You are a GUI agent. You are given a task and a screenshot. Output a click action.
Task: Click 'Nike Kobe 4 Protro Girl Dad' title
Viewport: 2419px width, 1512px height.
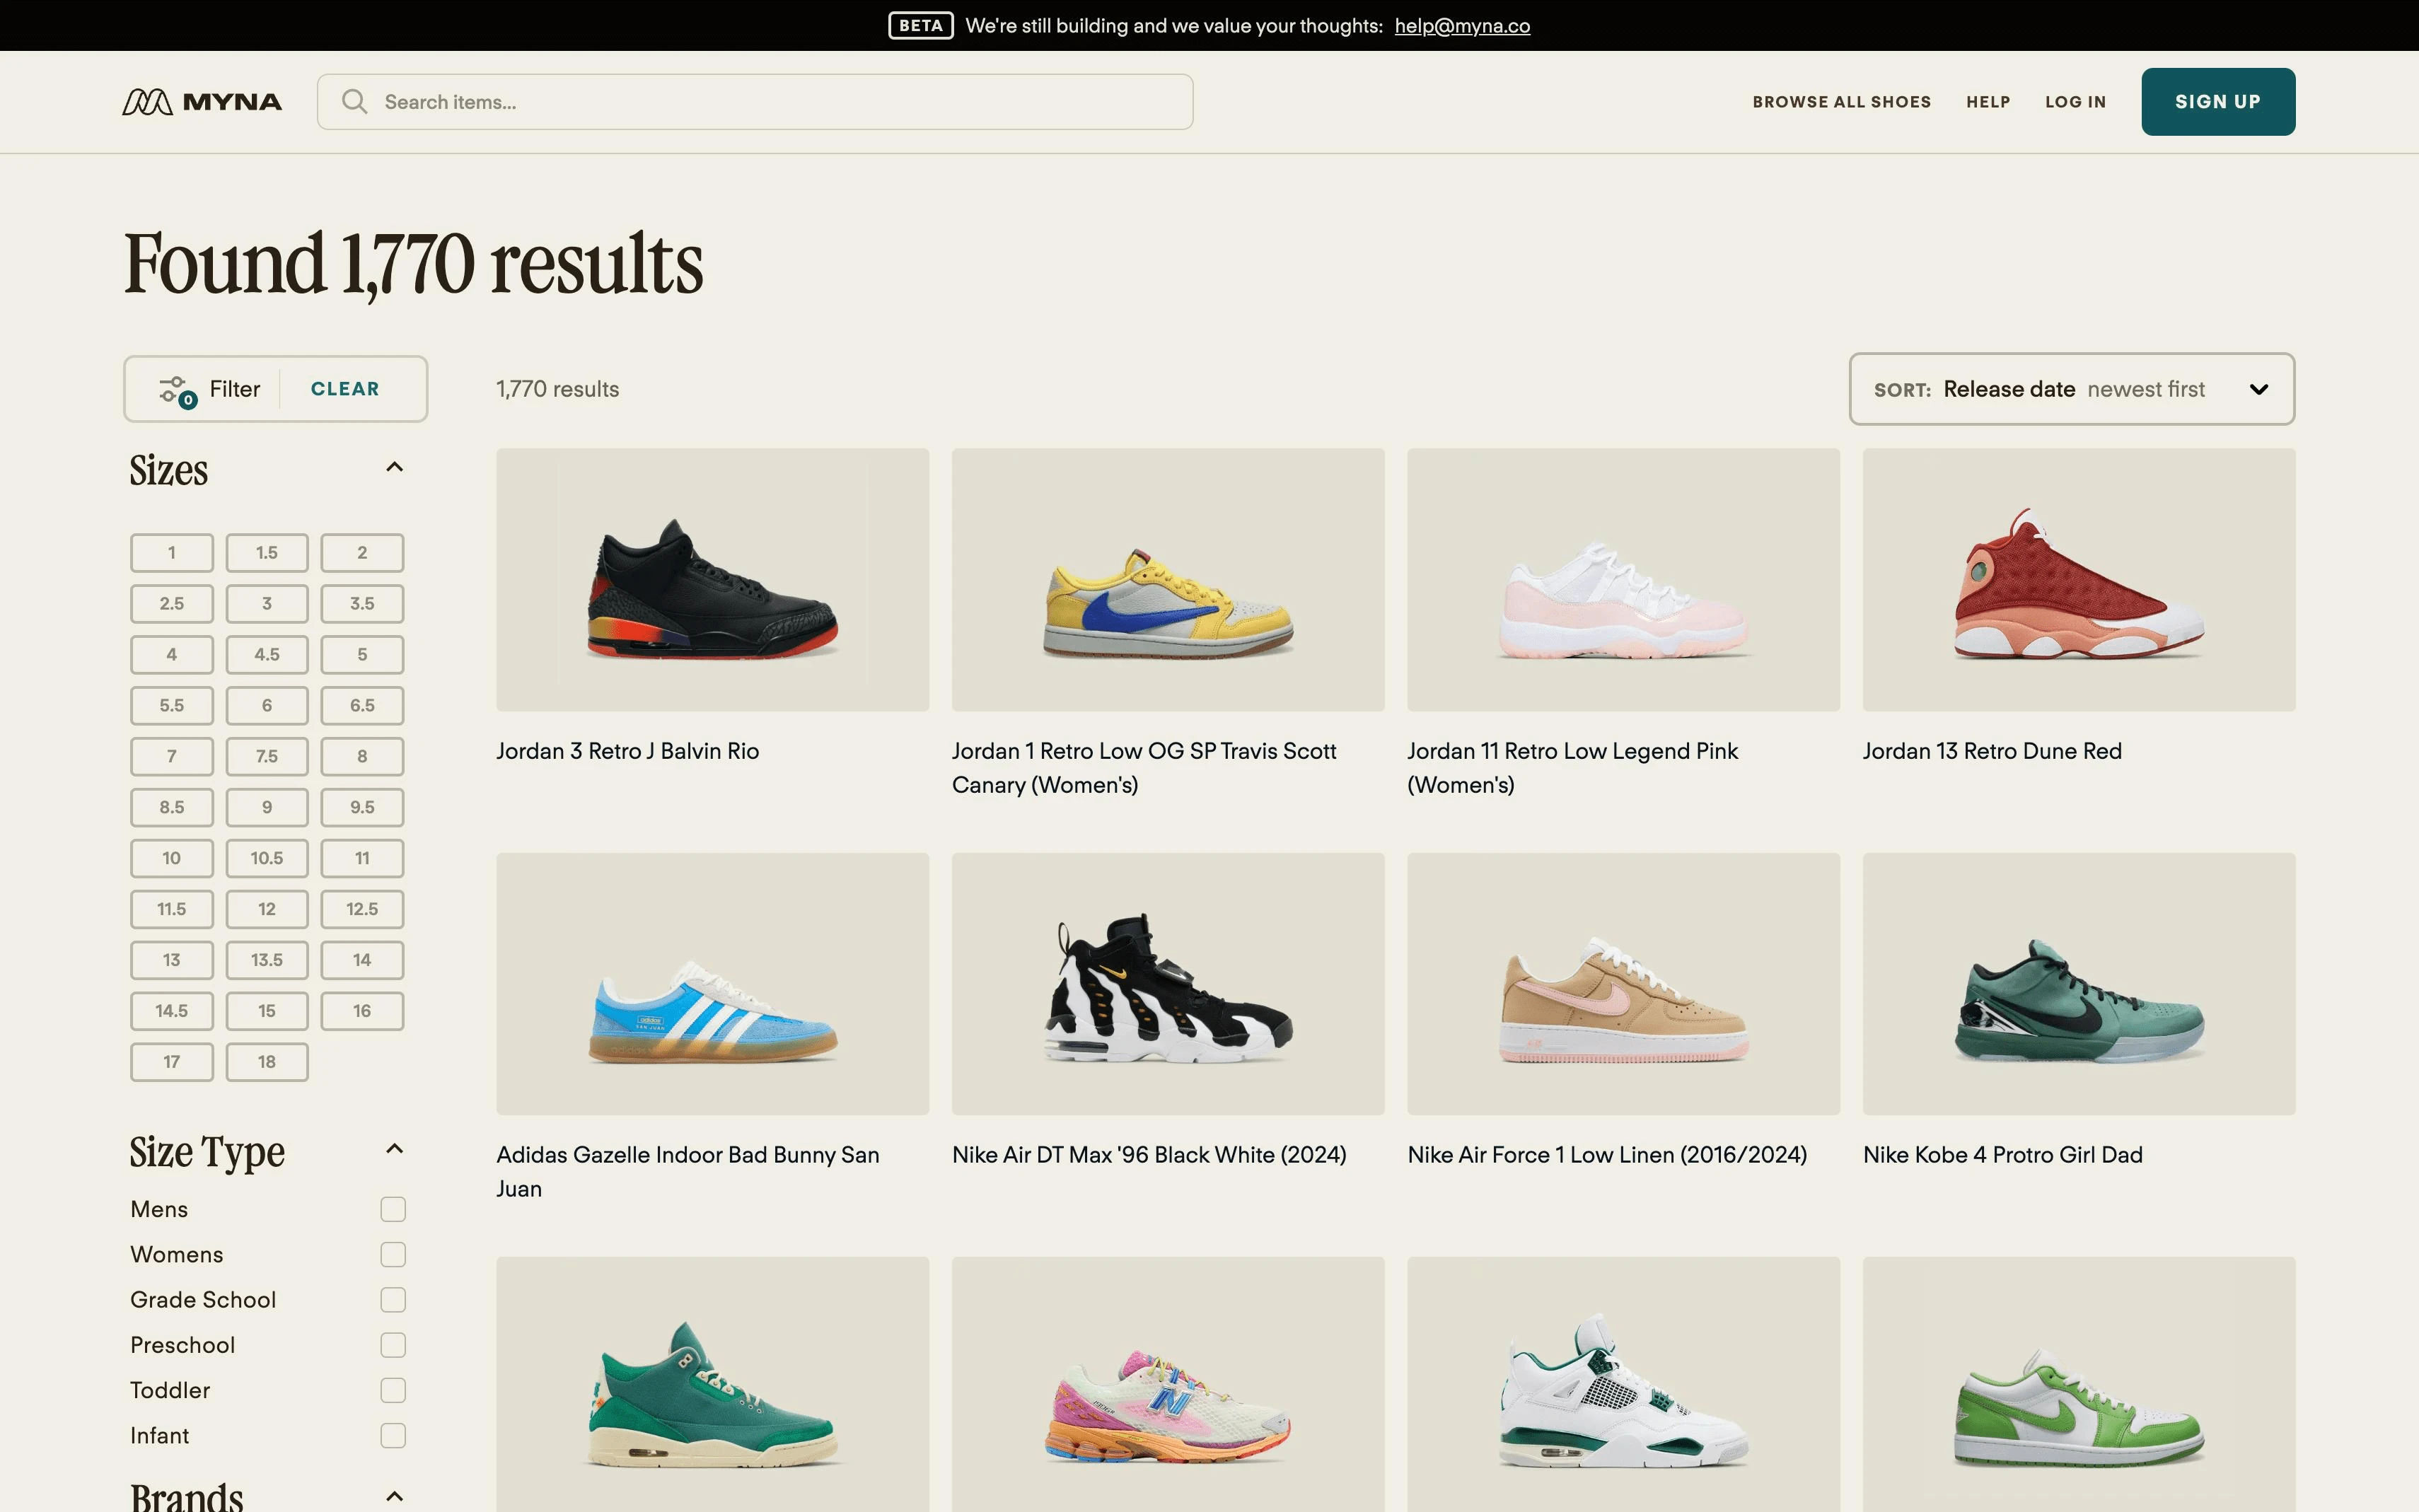tap(2002, 1155)
